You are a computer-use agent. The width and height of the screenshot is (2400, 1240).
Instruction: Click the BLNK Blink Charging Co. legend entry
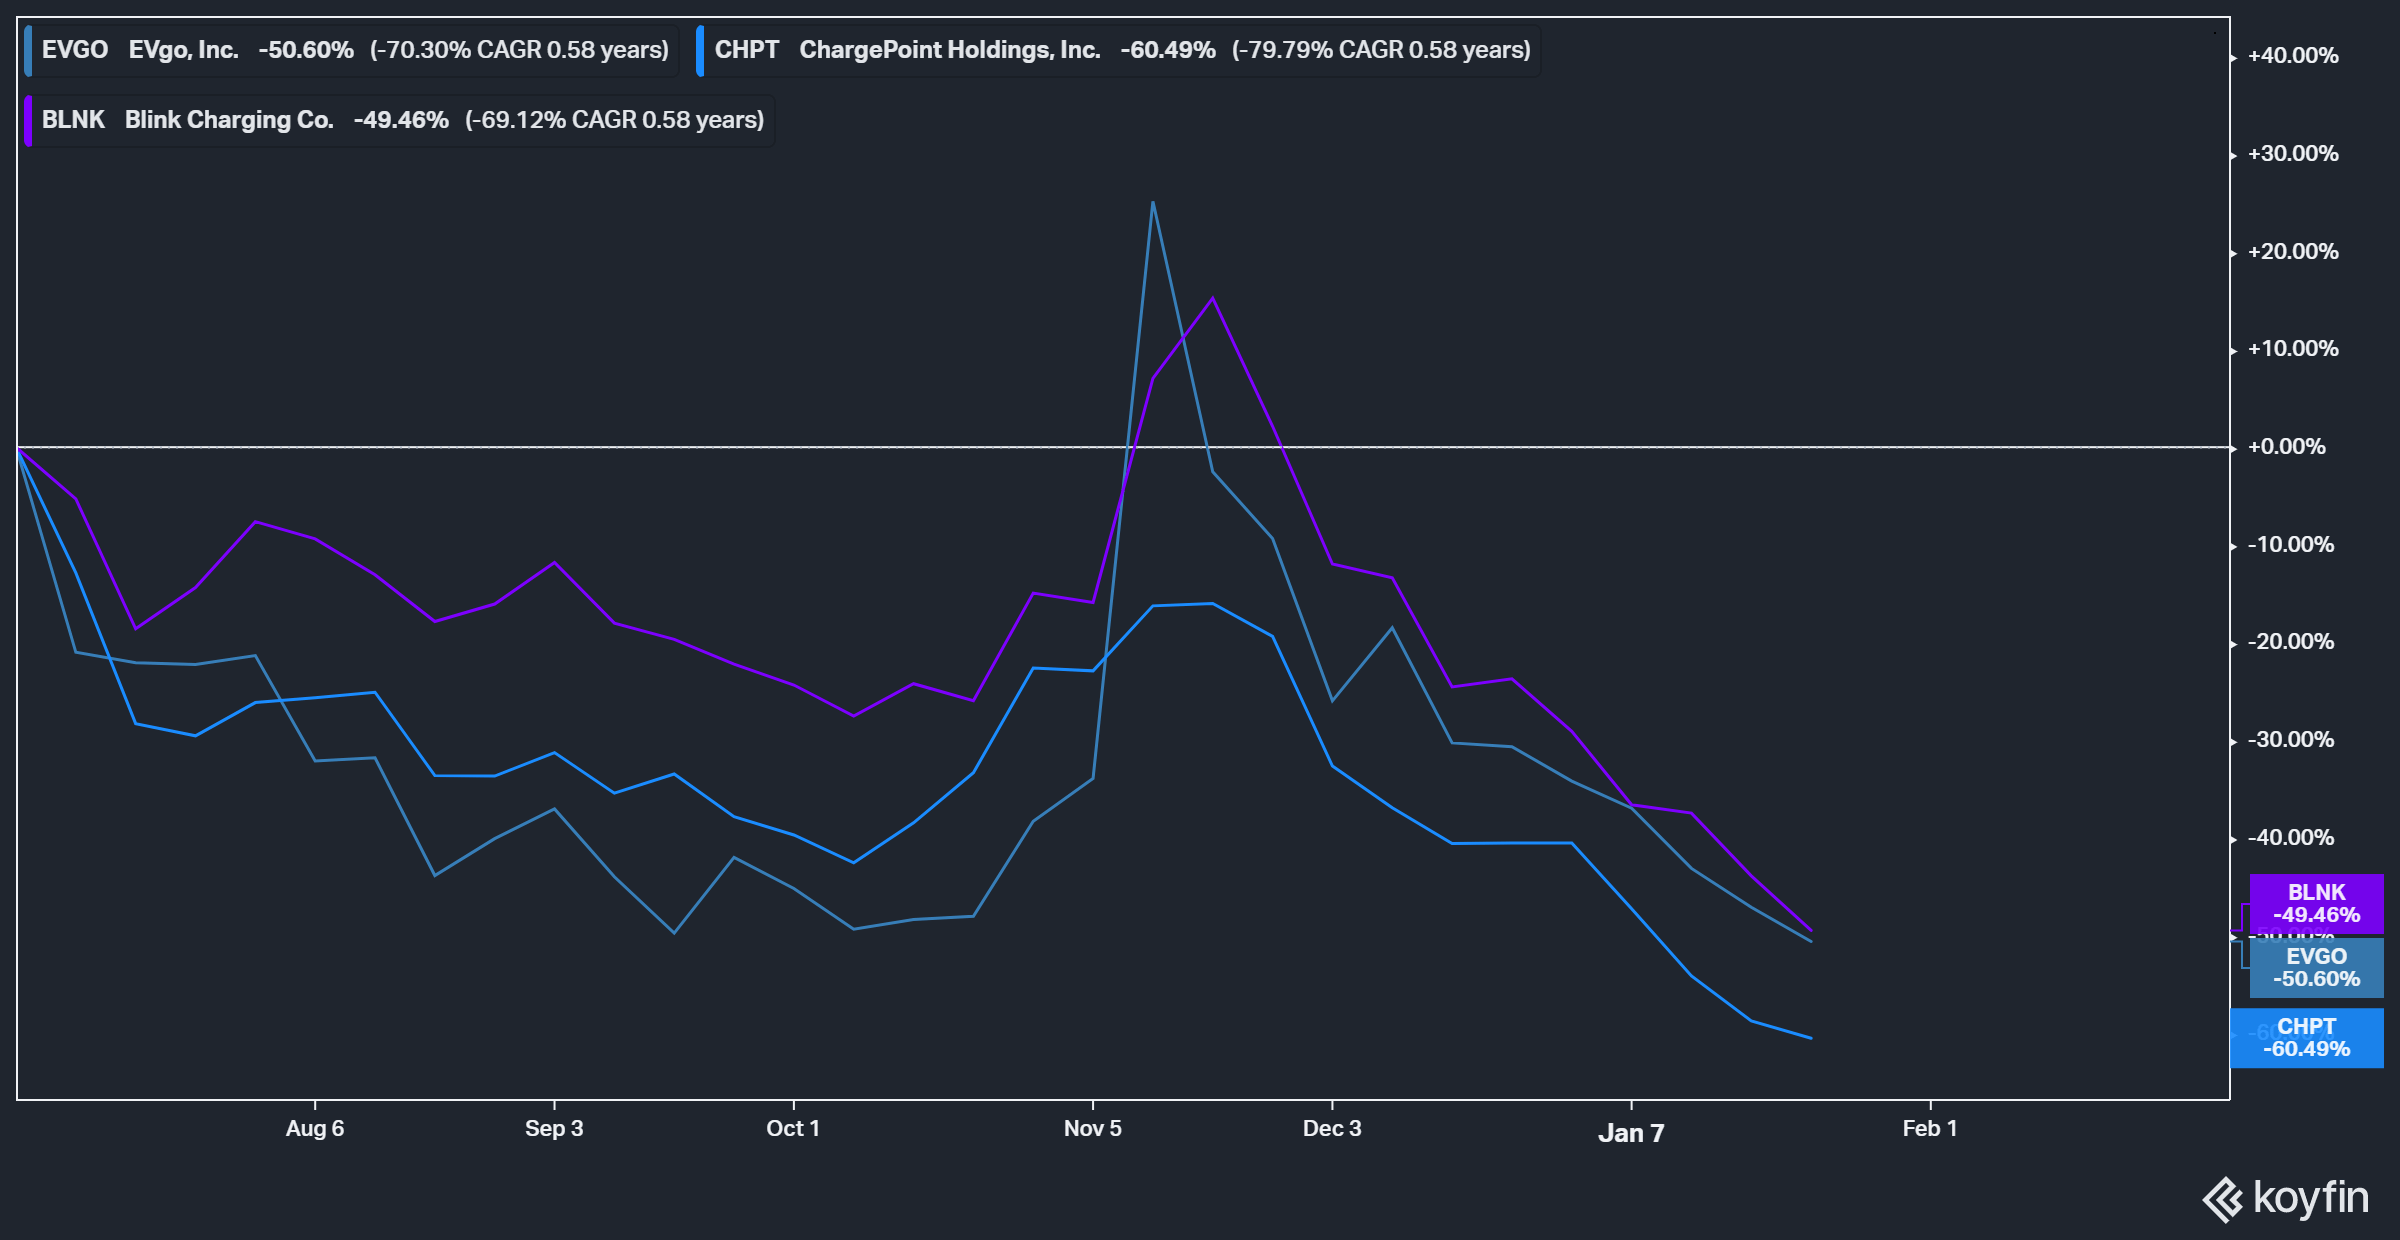[399, 120]
